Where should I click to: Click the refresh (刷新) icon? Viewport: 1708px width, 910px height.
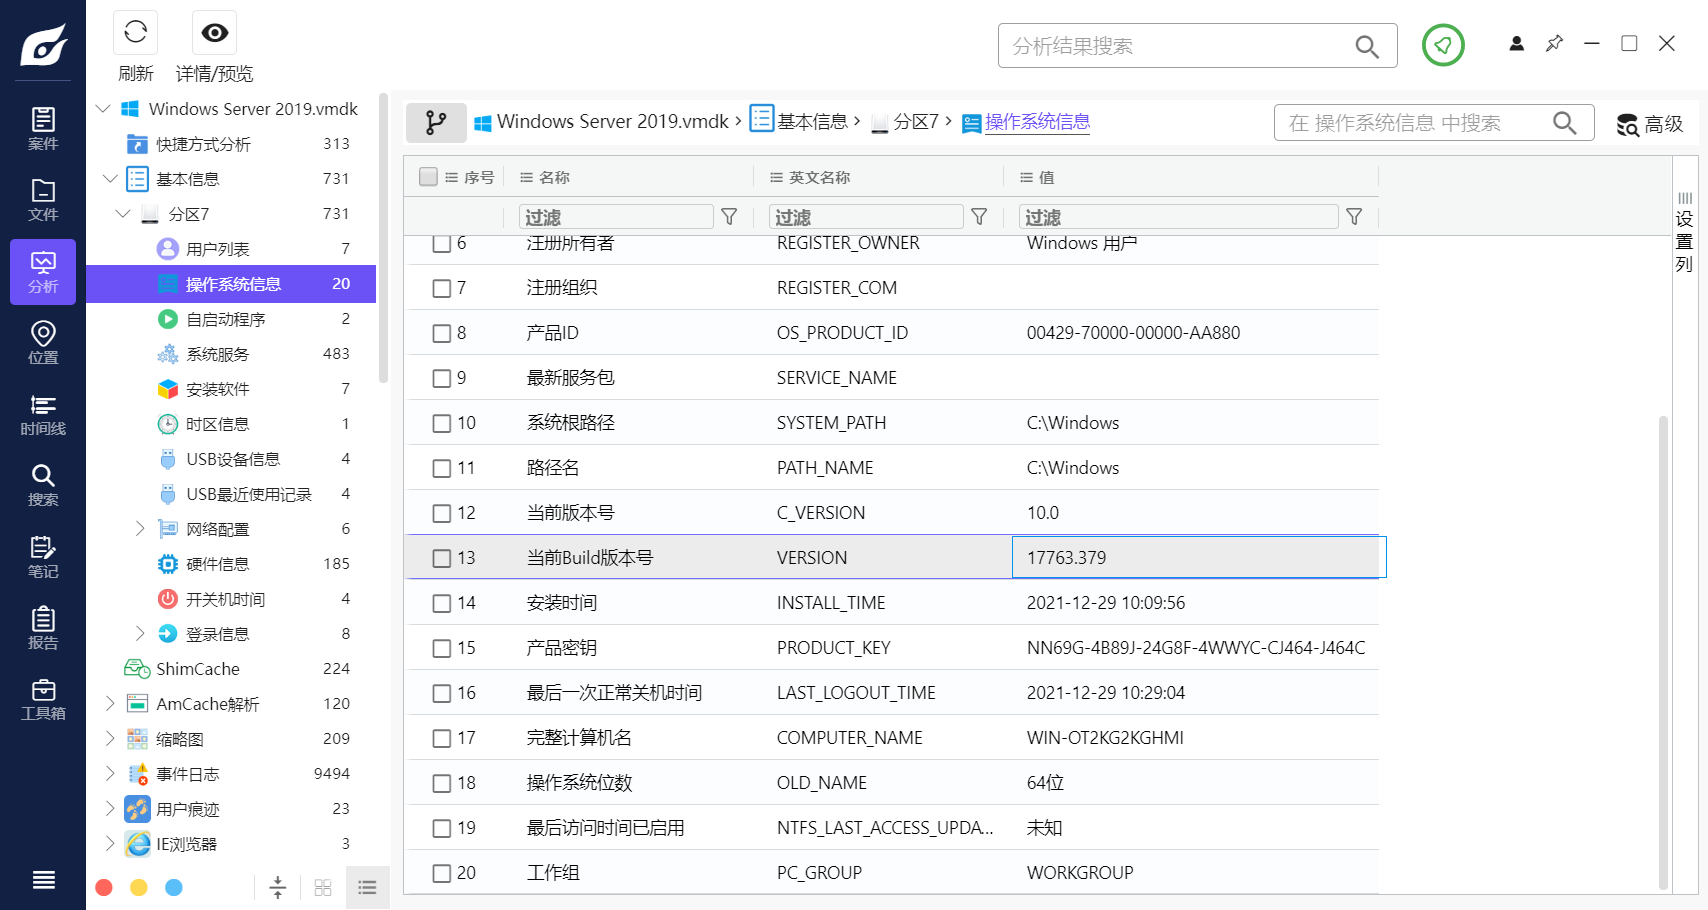(x=136, y=33)
